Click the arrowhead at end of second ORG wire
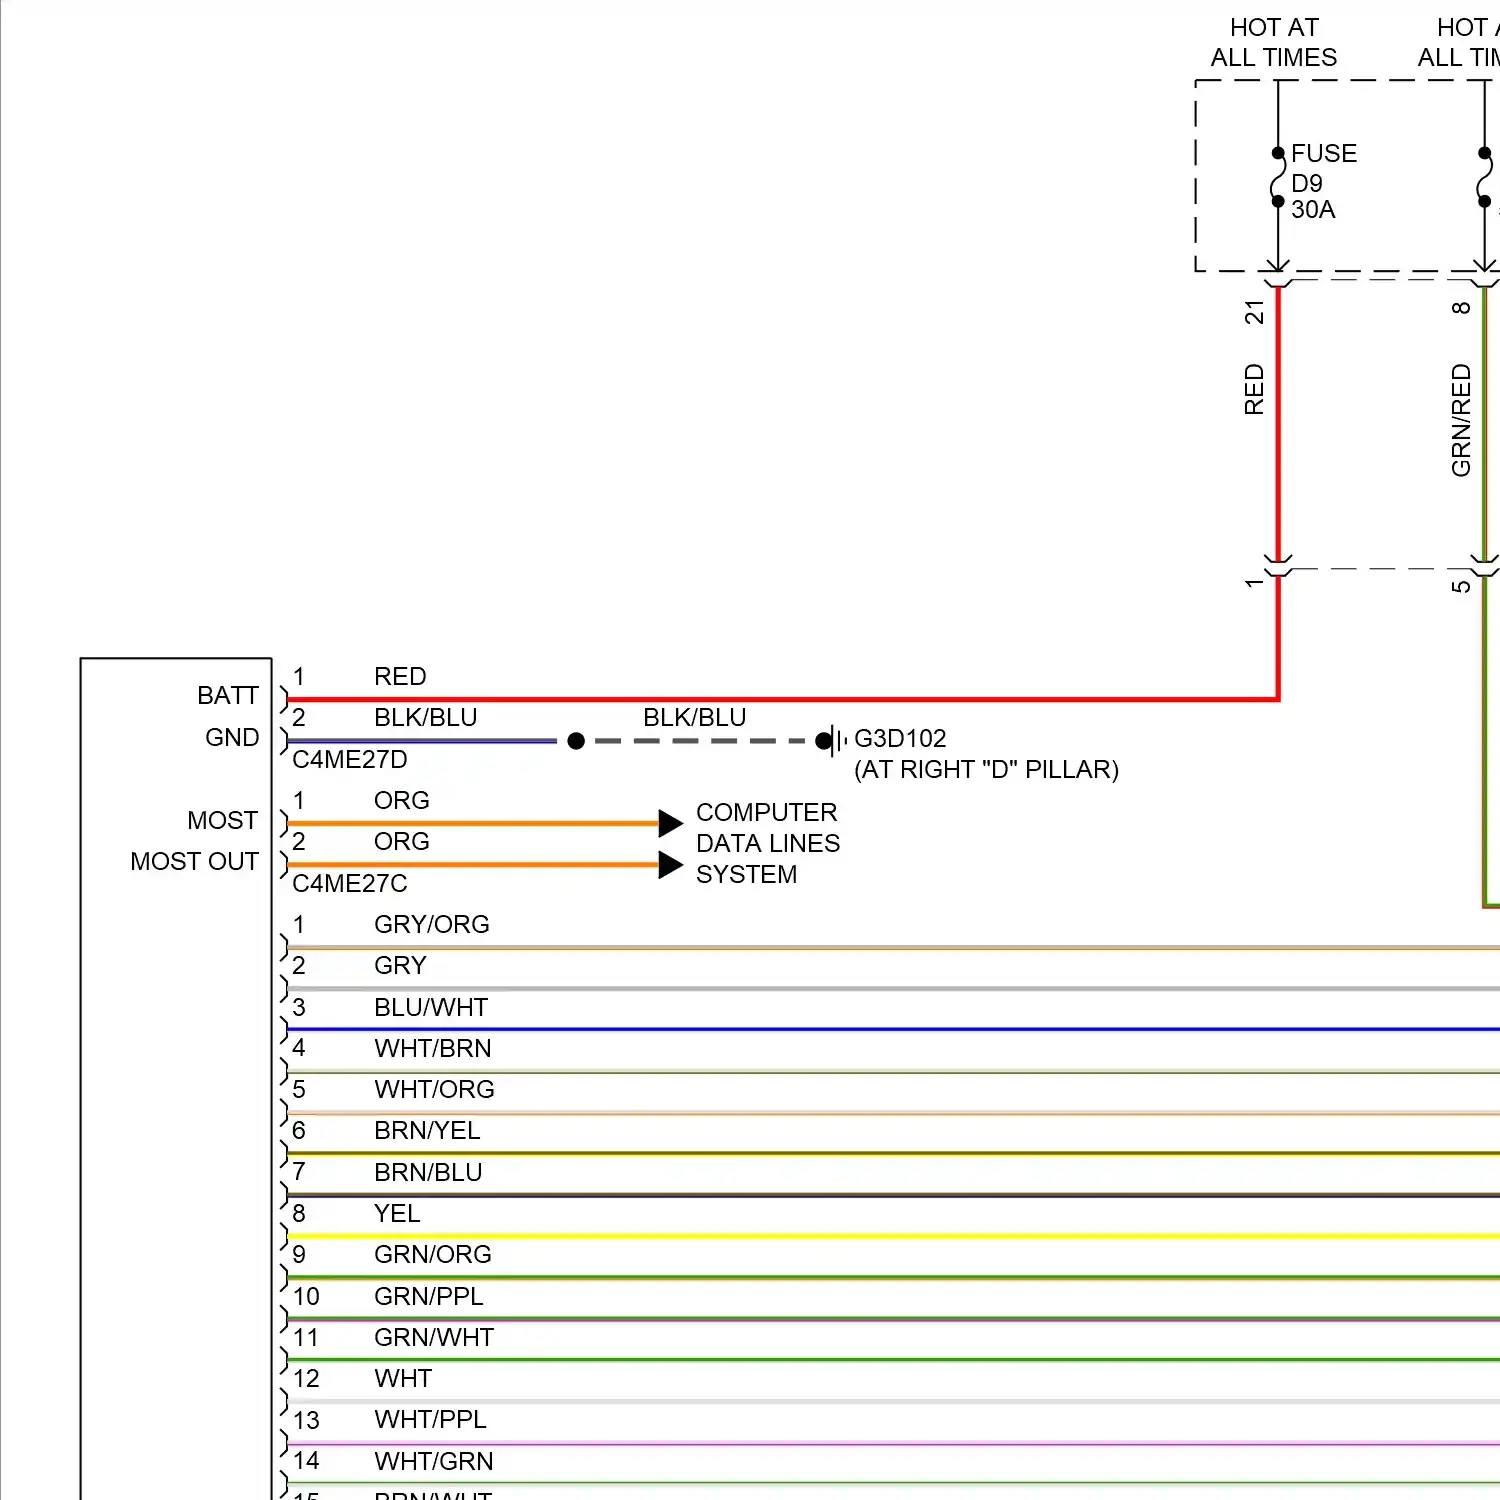Viewport: 1500px width, 1500px height. (x=671, y=865)
